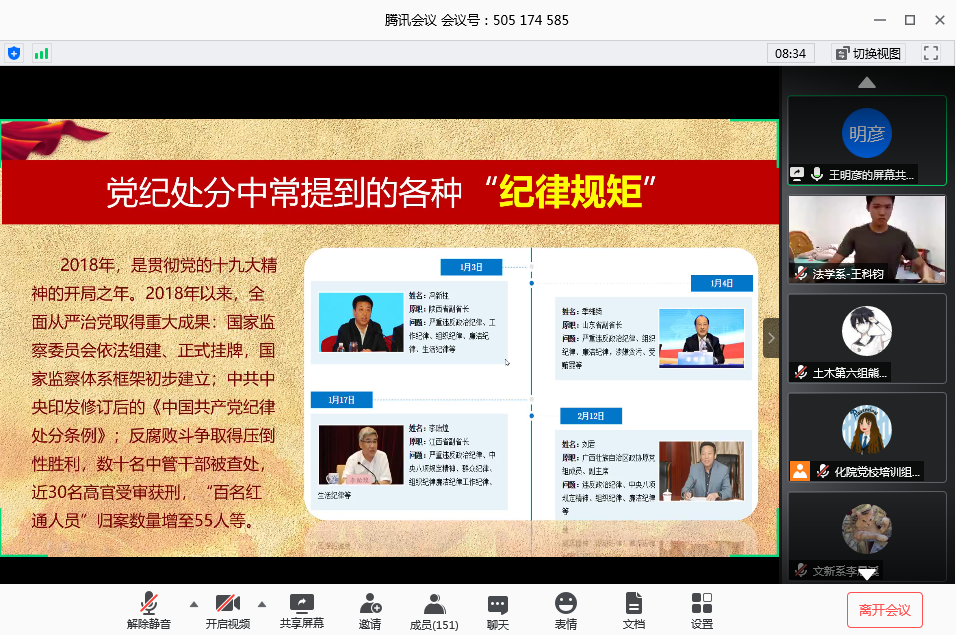
Task: Enter fullscreen mode using the fullscreen icon
Action: pyautogui.click(x=930, y=53)
